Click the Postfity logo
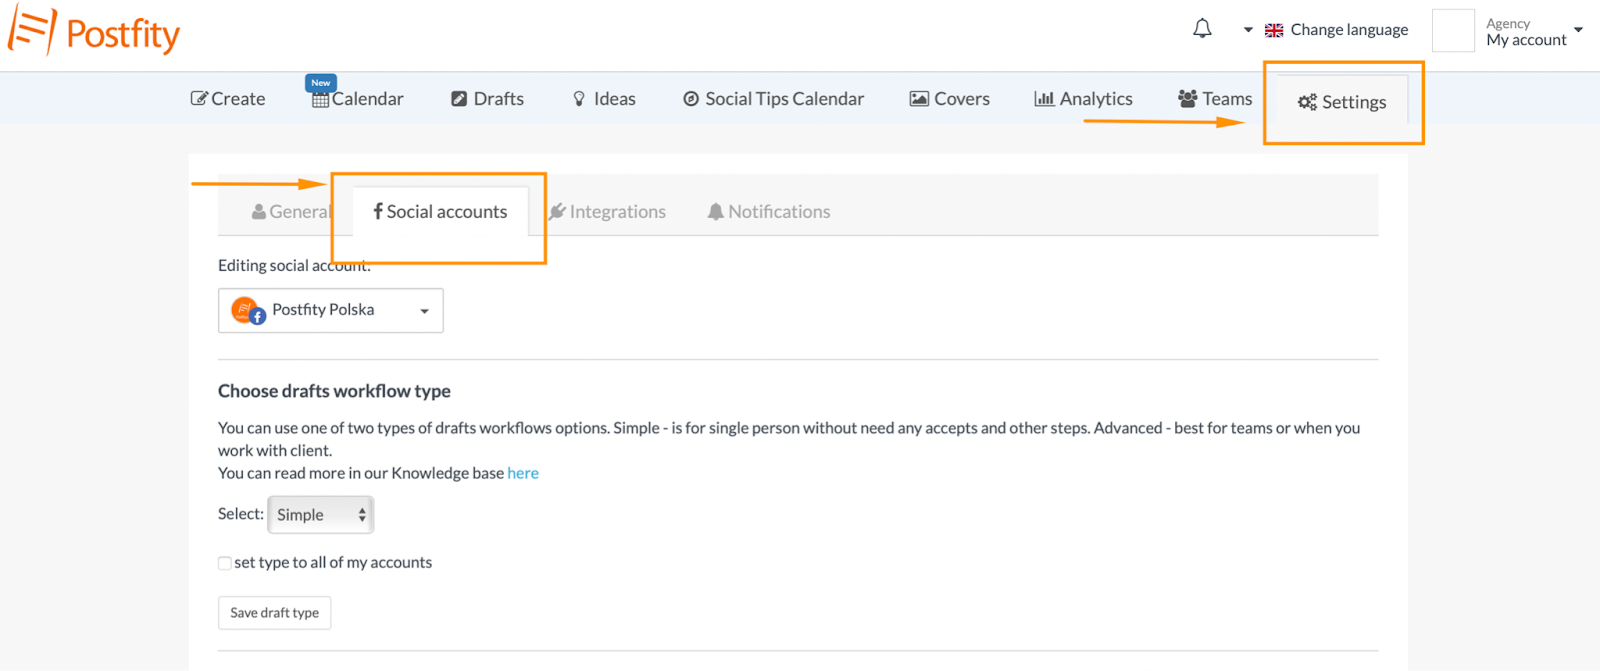Viewport: 1600px width, 671px height. [x=94, y=31]
